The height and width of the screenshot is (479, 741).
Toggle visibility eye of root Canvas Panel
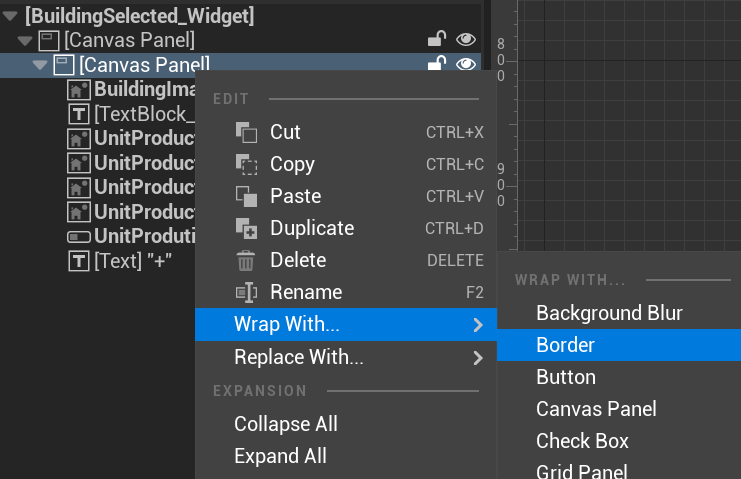click(x=465, y=40)
